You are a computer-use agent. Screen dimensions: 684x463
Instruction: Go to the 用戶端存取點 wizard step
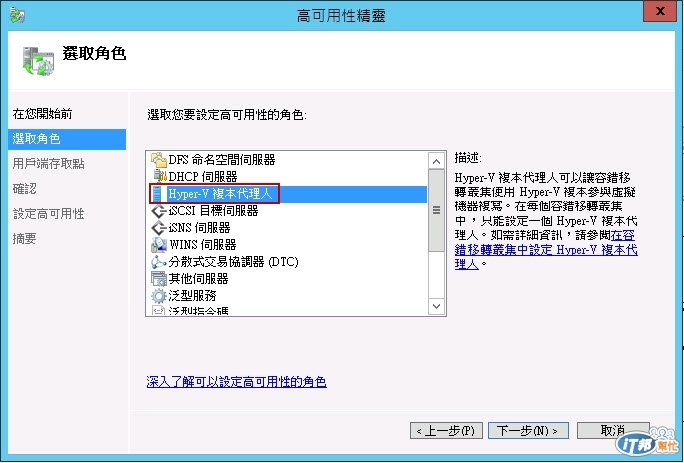click(48, 164)
